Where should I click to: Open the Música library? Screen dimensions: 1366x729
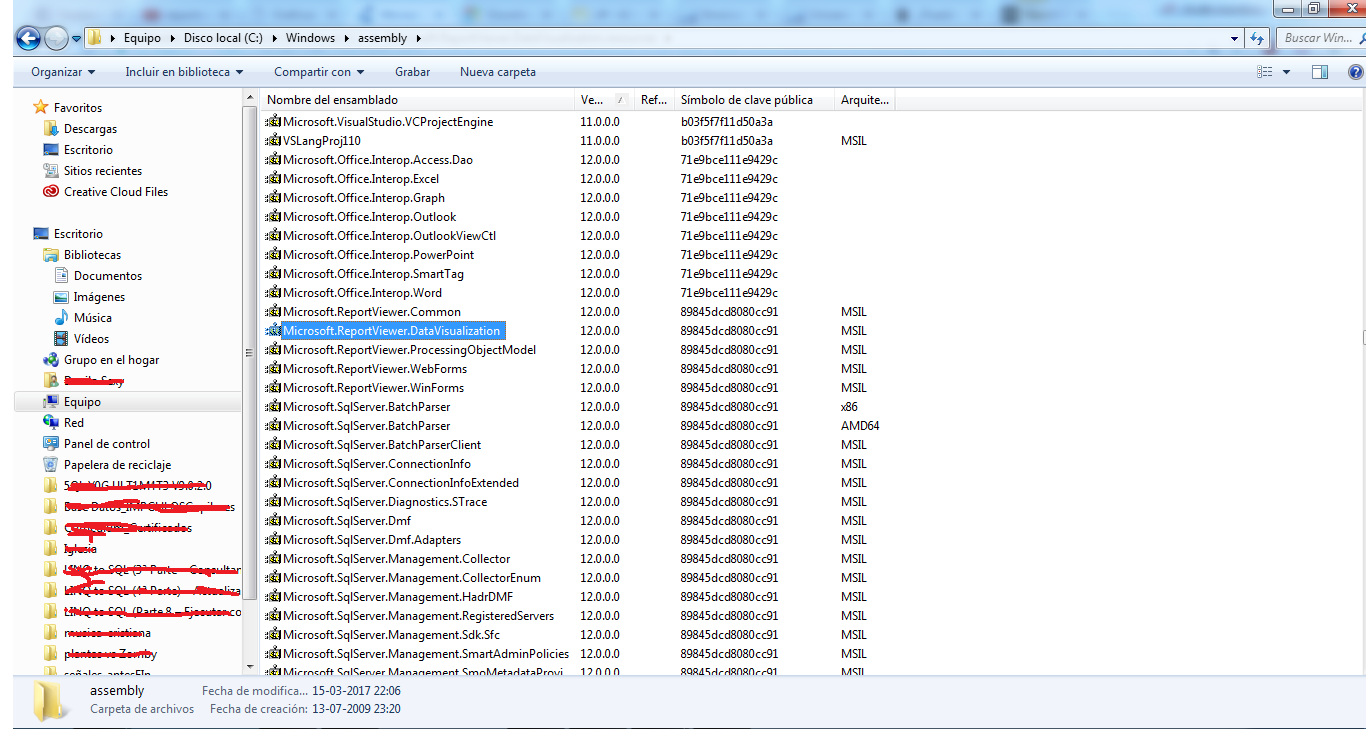coord(92,318)
